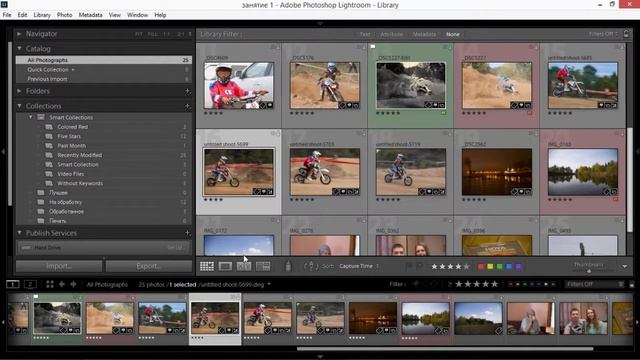Select Attribute tab in Library Filter

[391, 34]
